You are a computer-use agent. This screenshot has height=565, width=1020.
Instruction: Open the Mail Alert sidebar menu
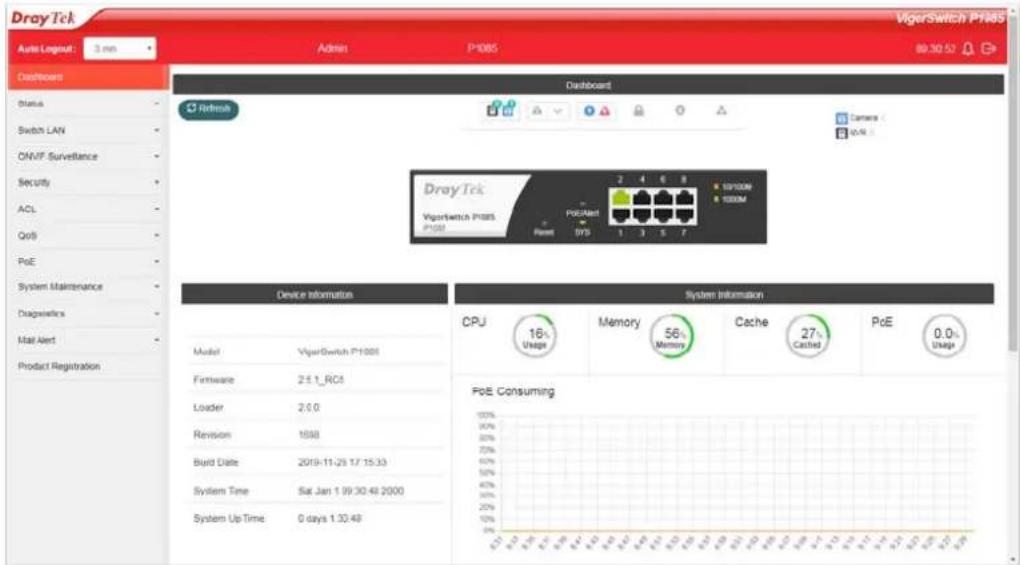click(x=88, y=340)
